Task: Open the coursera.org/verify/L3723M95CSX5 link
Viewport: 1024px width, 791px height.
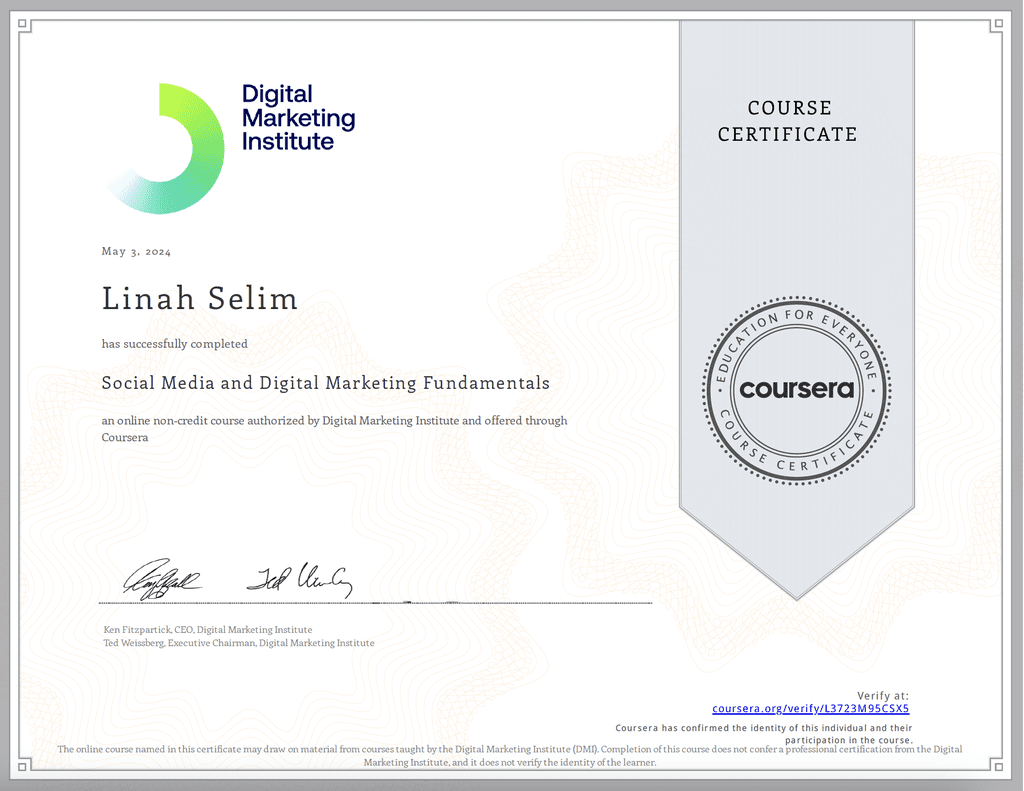Action: pyautogui.click(x=810, y=708)
